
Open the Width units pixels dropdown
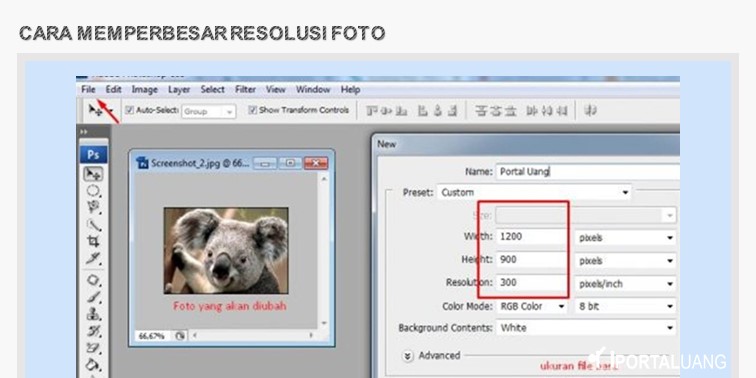coord(625,237)
